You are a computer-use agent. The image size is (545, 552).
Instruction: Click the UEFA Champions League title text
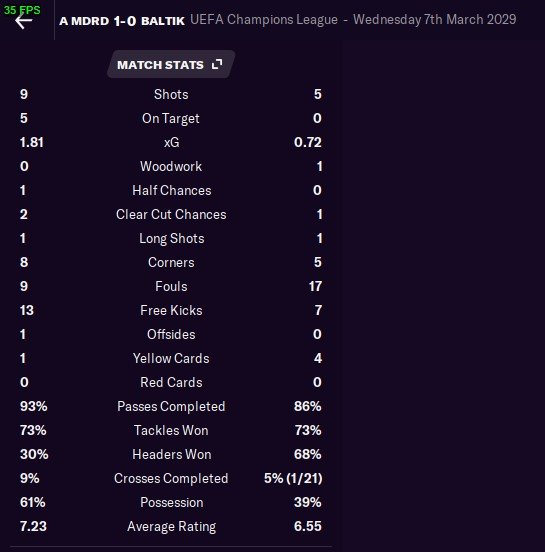tap(264, 20)
